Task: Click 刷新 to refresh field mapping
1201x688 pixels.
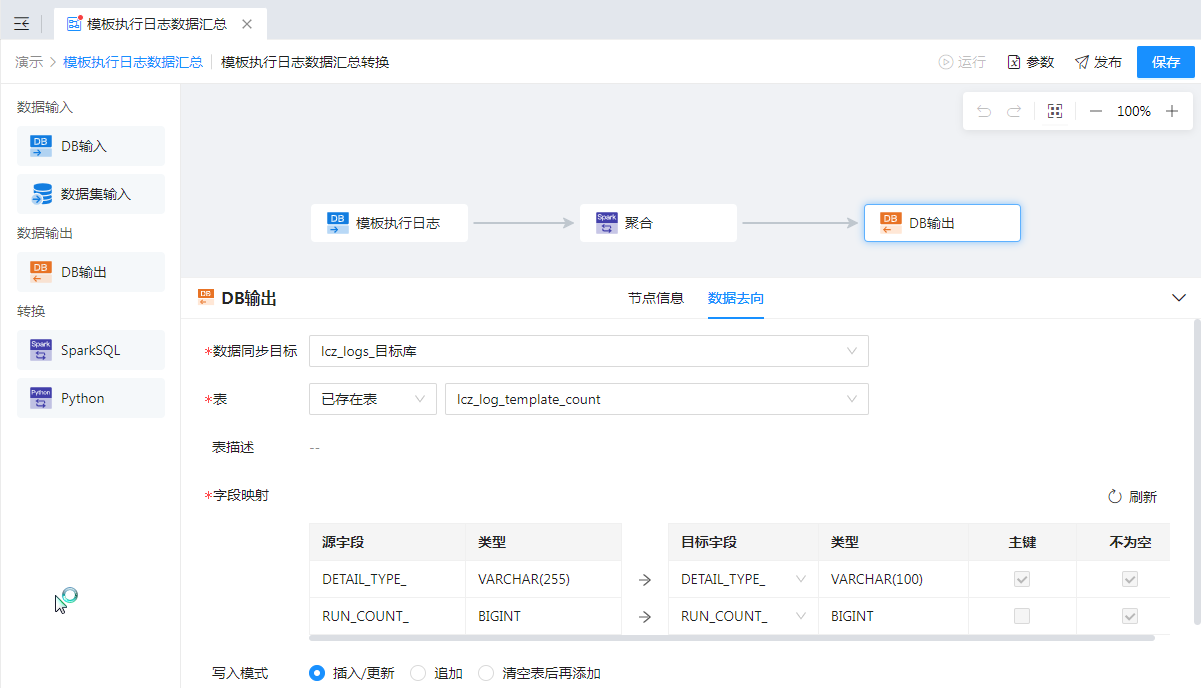Action: point(1132,497)
